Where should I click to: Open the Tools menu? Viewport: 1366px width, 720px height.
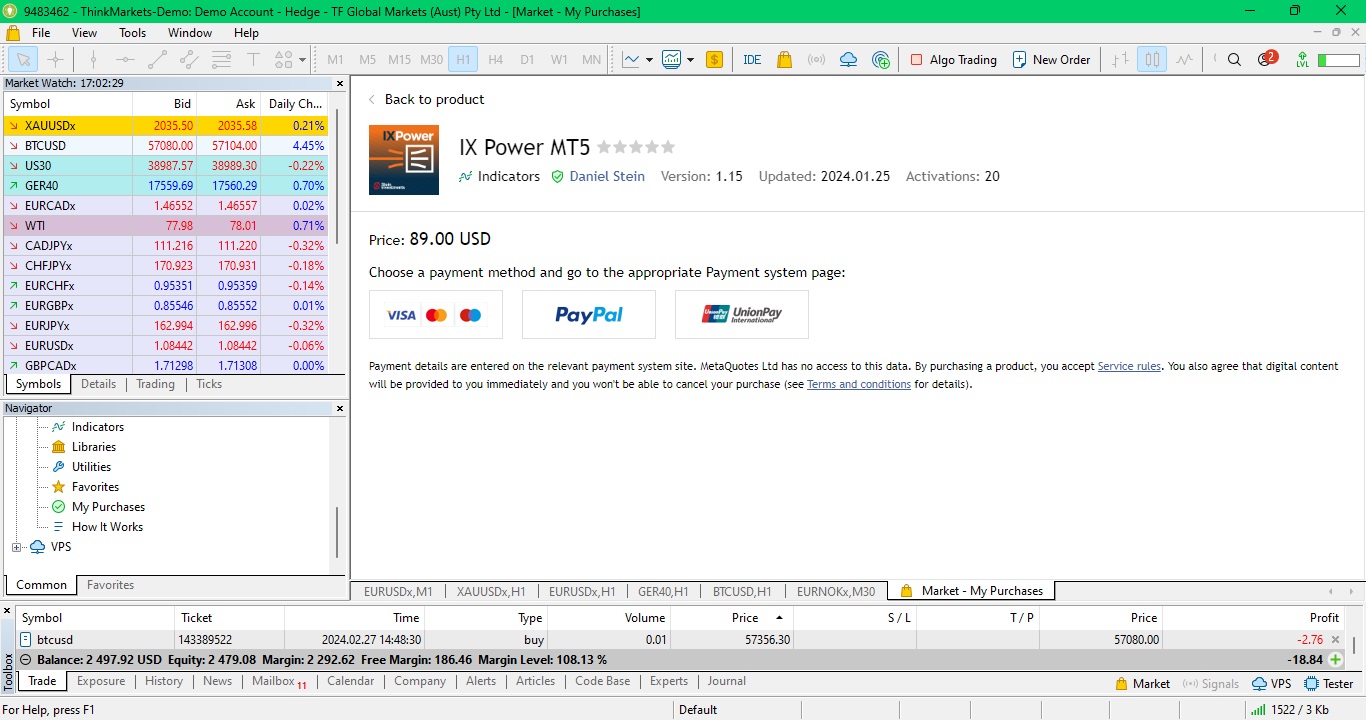point(133,33)
